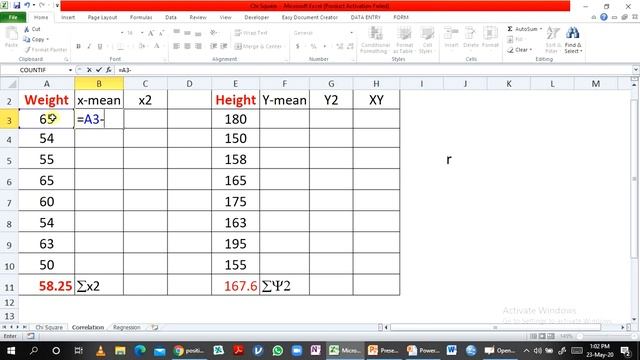Customize Quick Access Toolbar dropdown

pyautogui.click(x=57, y=6)
